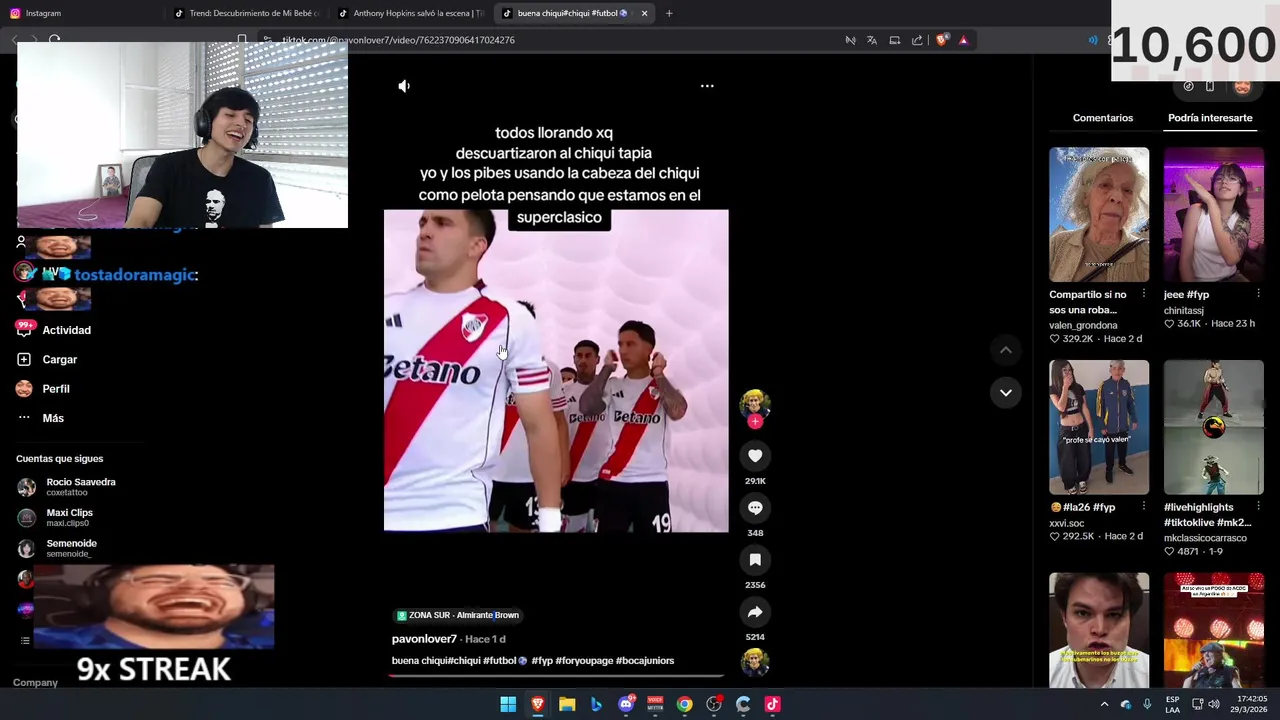Show hidden system tray icons
This screenshot has height=720, width=1280.
pyautogui.click(x=1104, y=704)
